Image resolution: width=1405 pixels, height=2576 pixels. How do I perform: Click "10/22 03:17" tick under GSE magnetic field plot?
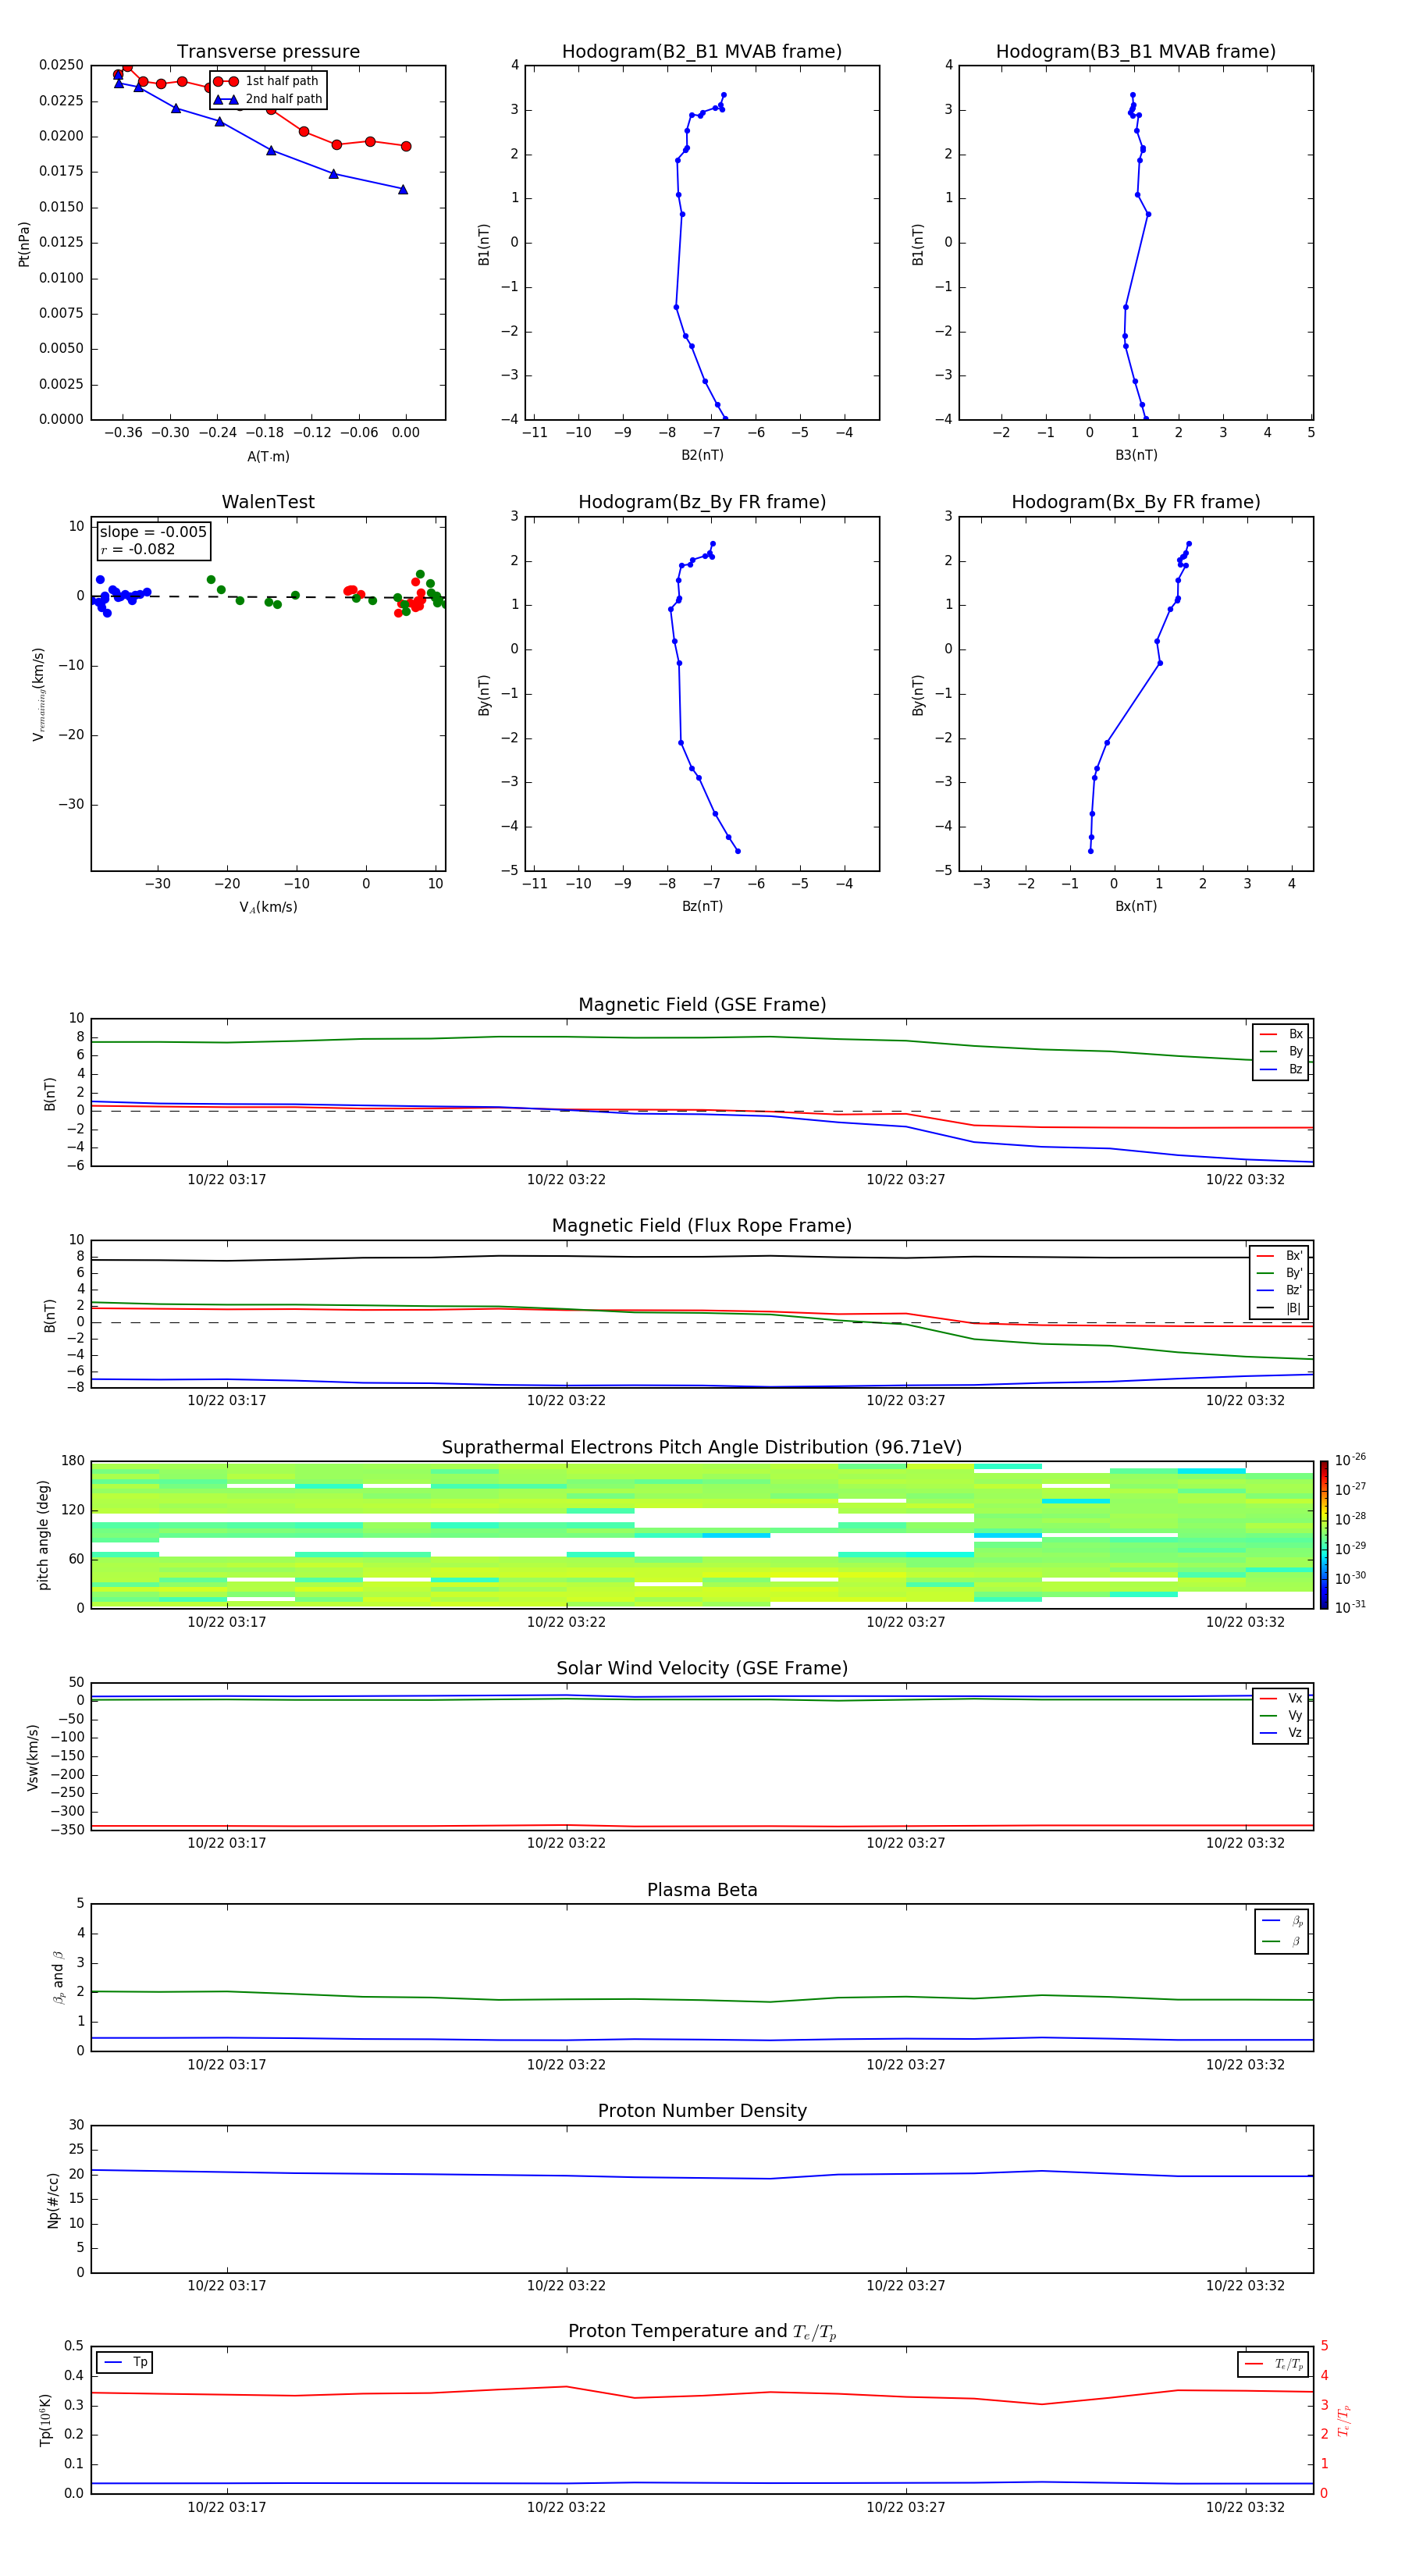[227, 1179]
